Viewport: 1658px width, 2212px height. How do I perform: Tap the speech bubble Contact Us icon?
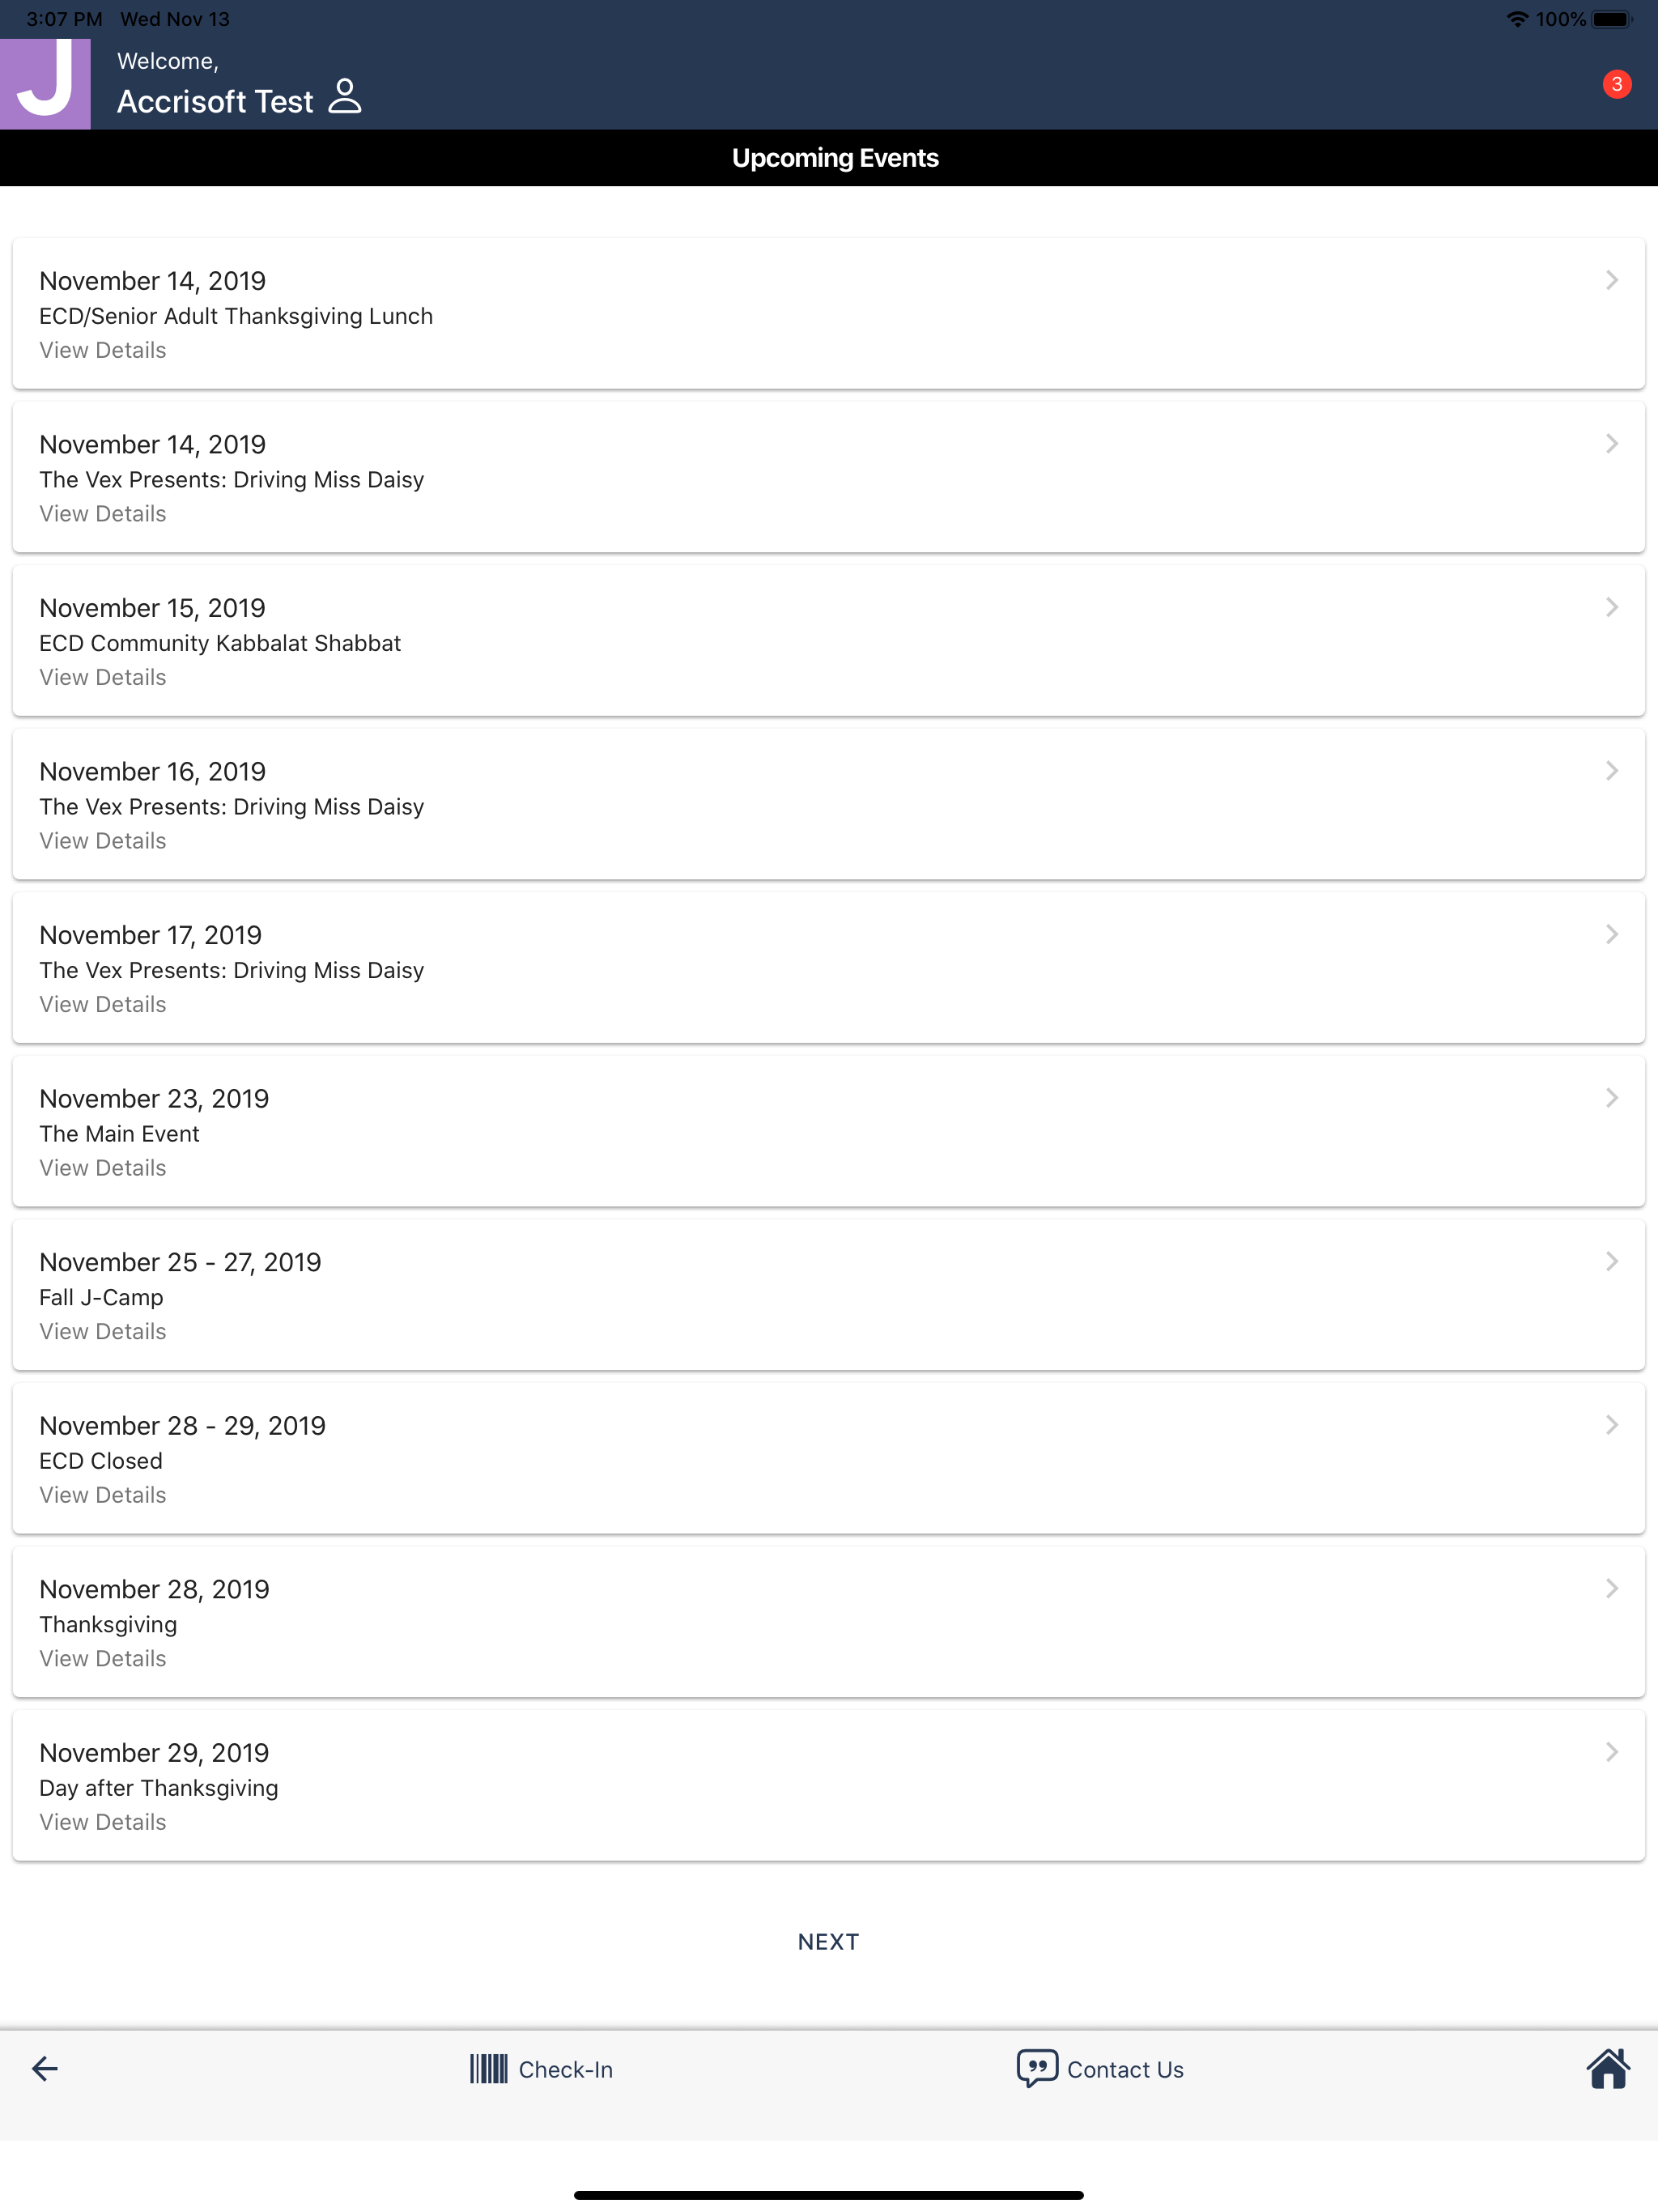(1037, 2068)
